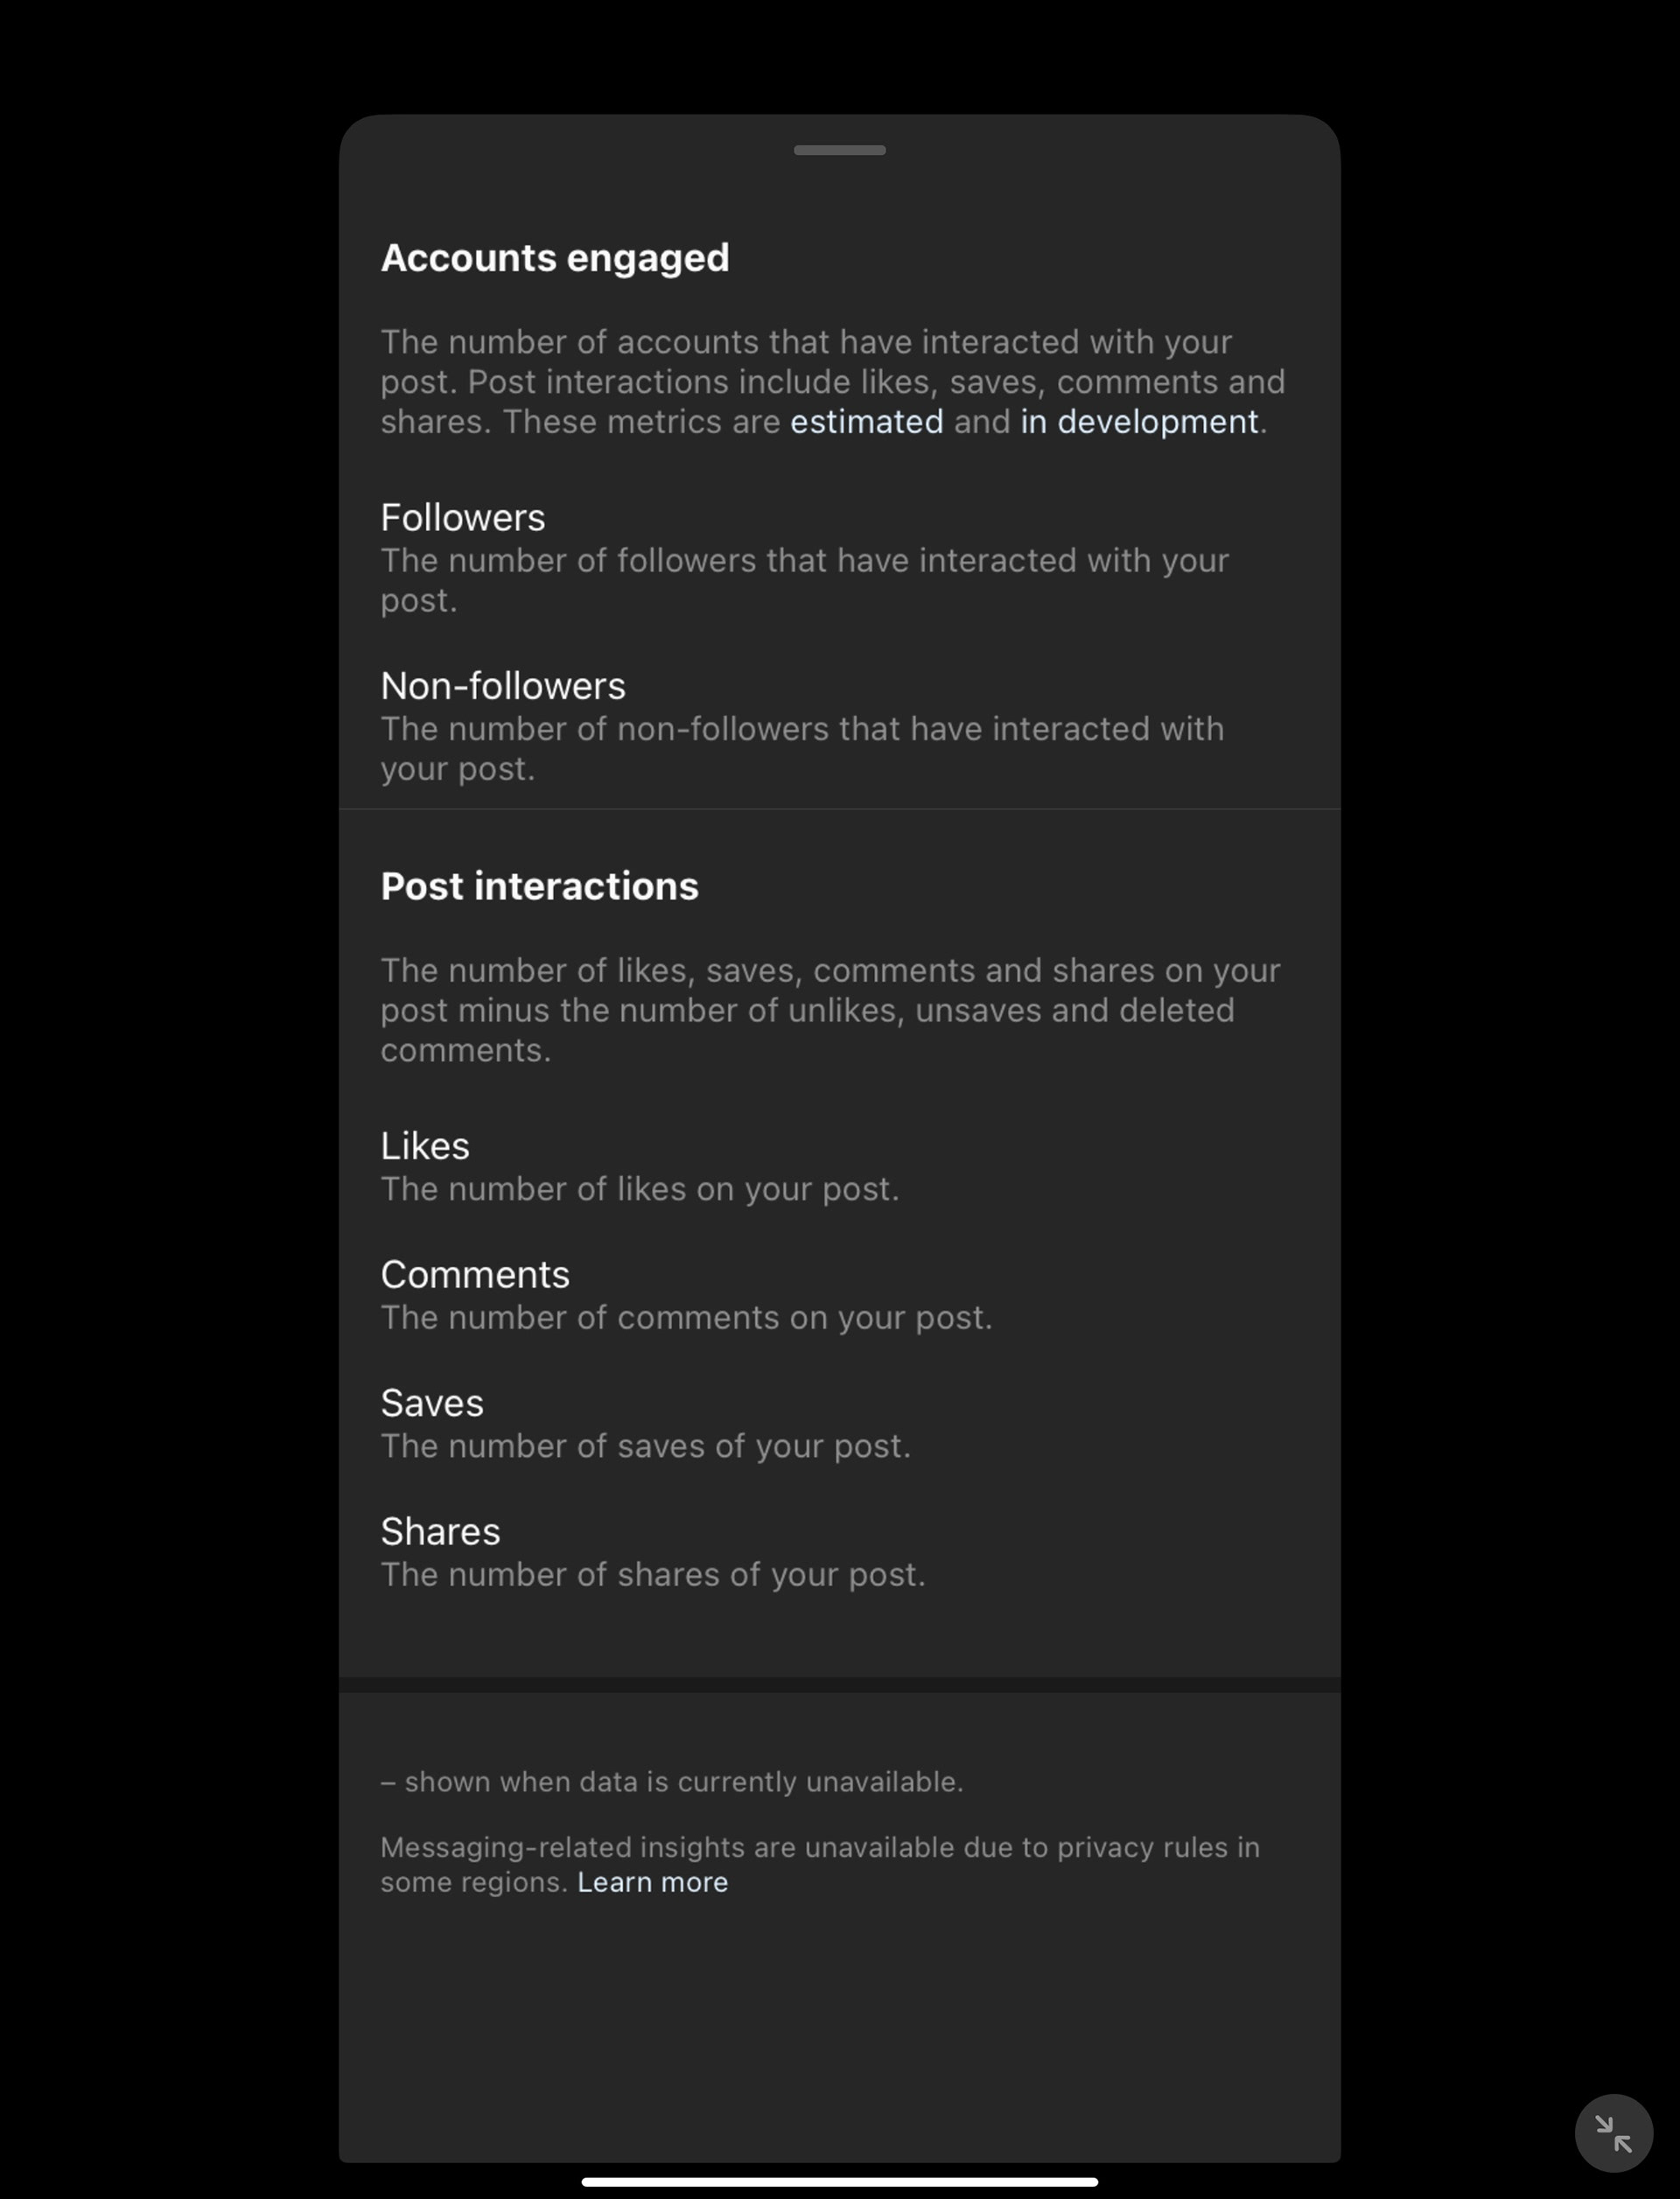Click the 'shown when data is unavailable' note
This screenshot has width=1680, height=2199.
[672, 1782]
